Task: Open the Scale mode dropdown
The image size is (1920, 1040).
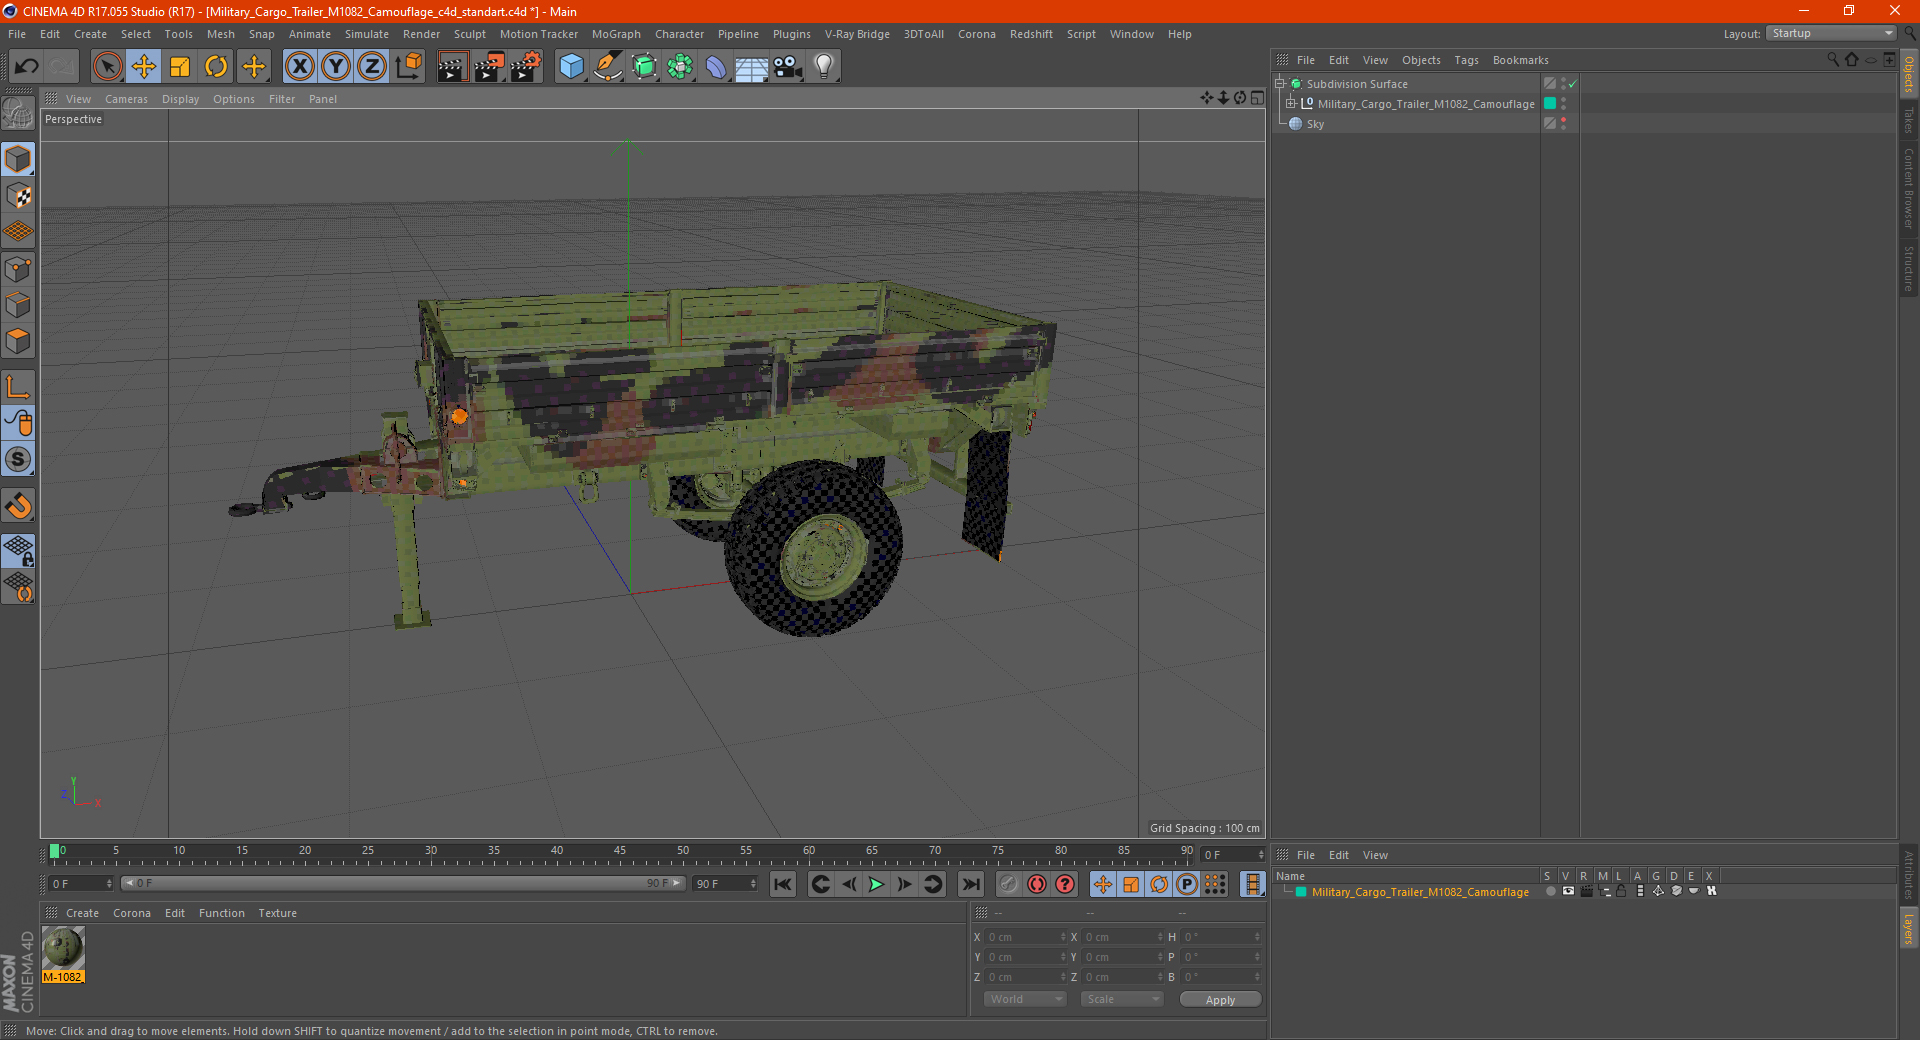Action: click(1122, 999)
